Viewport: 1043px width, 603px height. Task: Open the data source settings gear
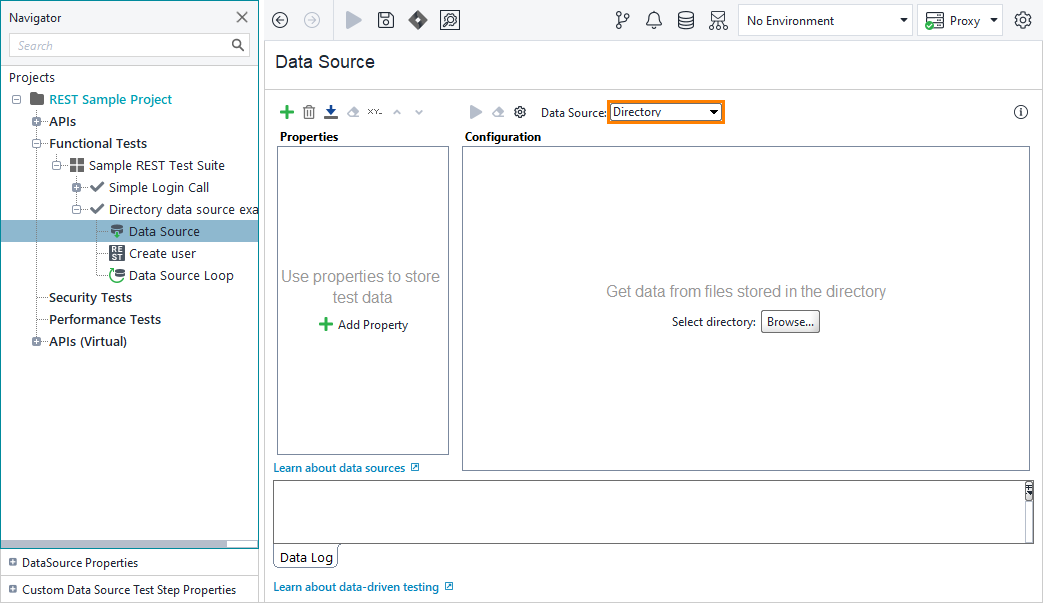[519, 111]
